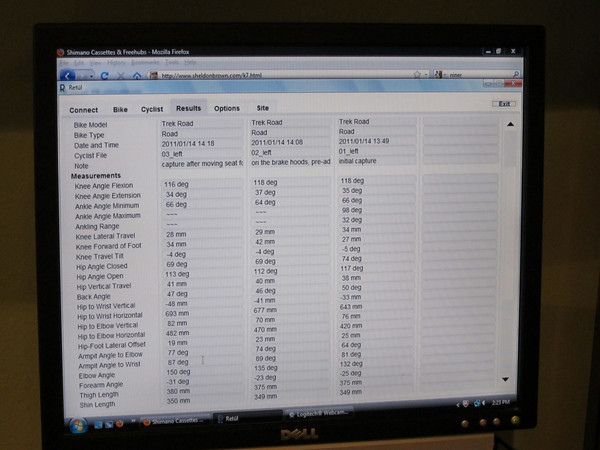Click the '150 deg' elbow angle value
The height and width of the screenshot is (450, 600).
(x=178, y=372)
